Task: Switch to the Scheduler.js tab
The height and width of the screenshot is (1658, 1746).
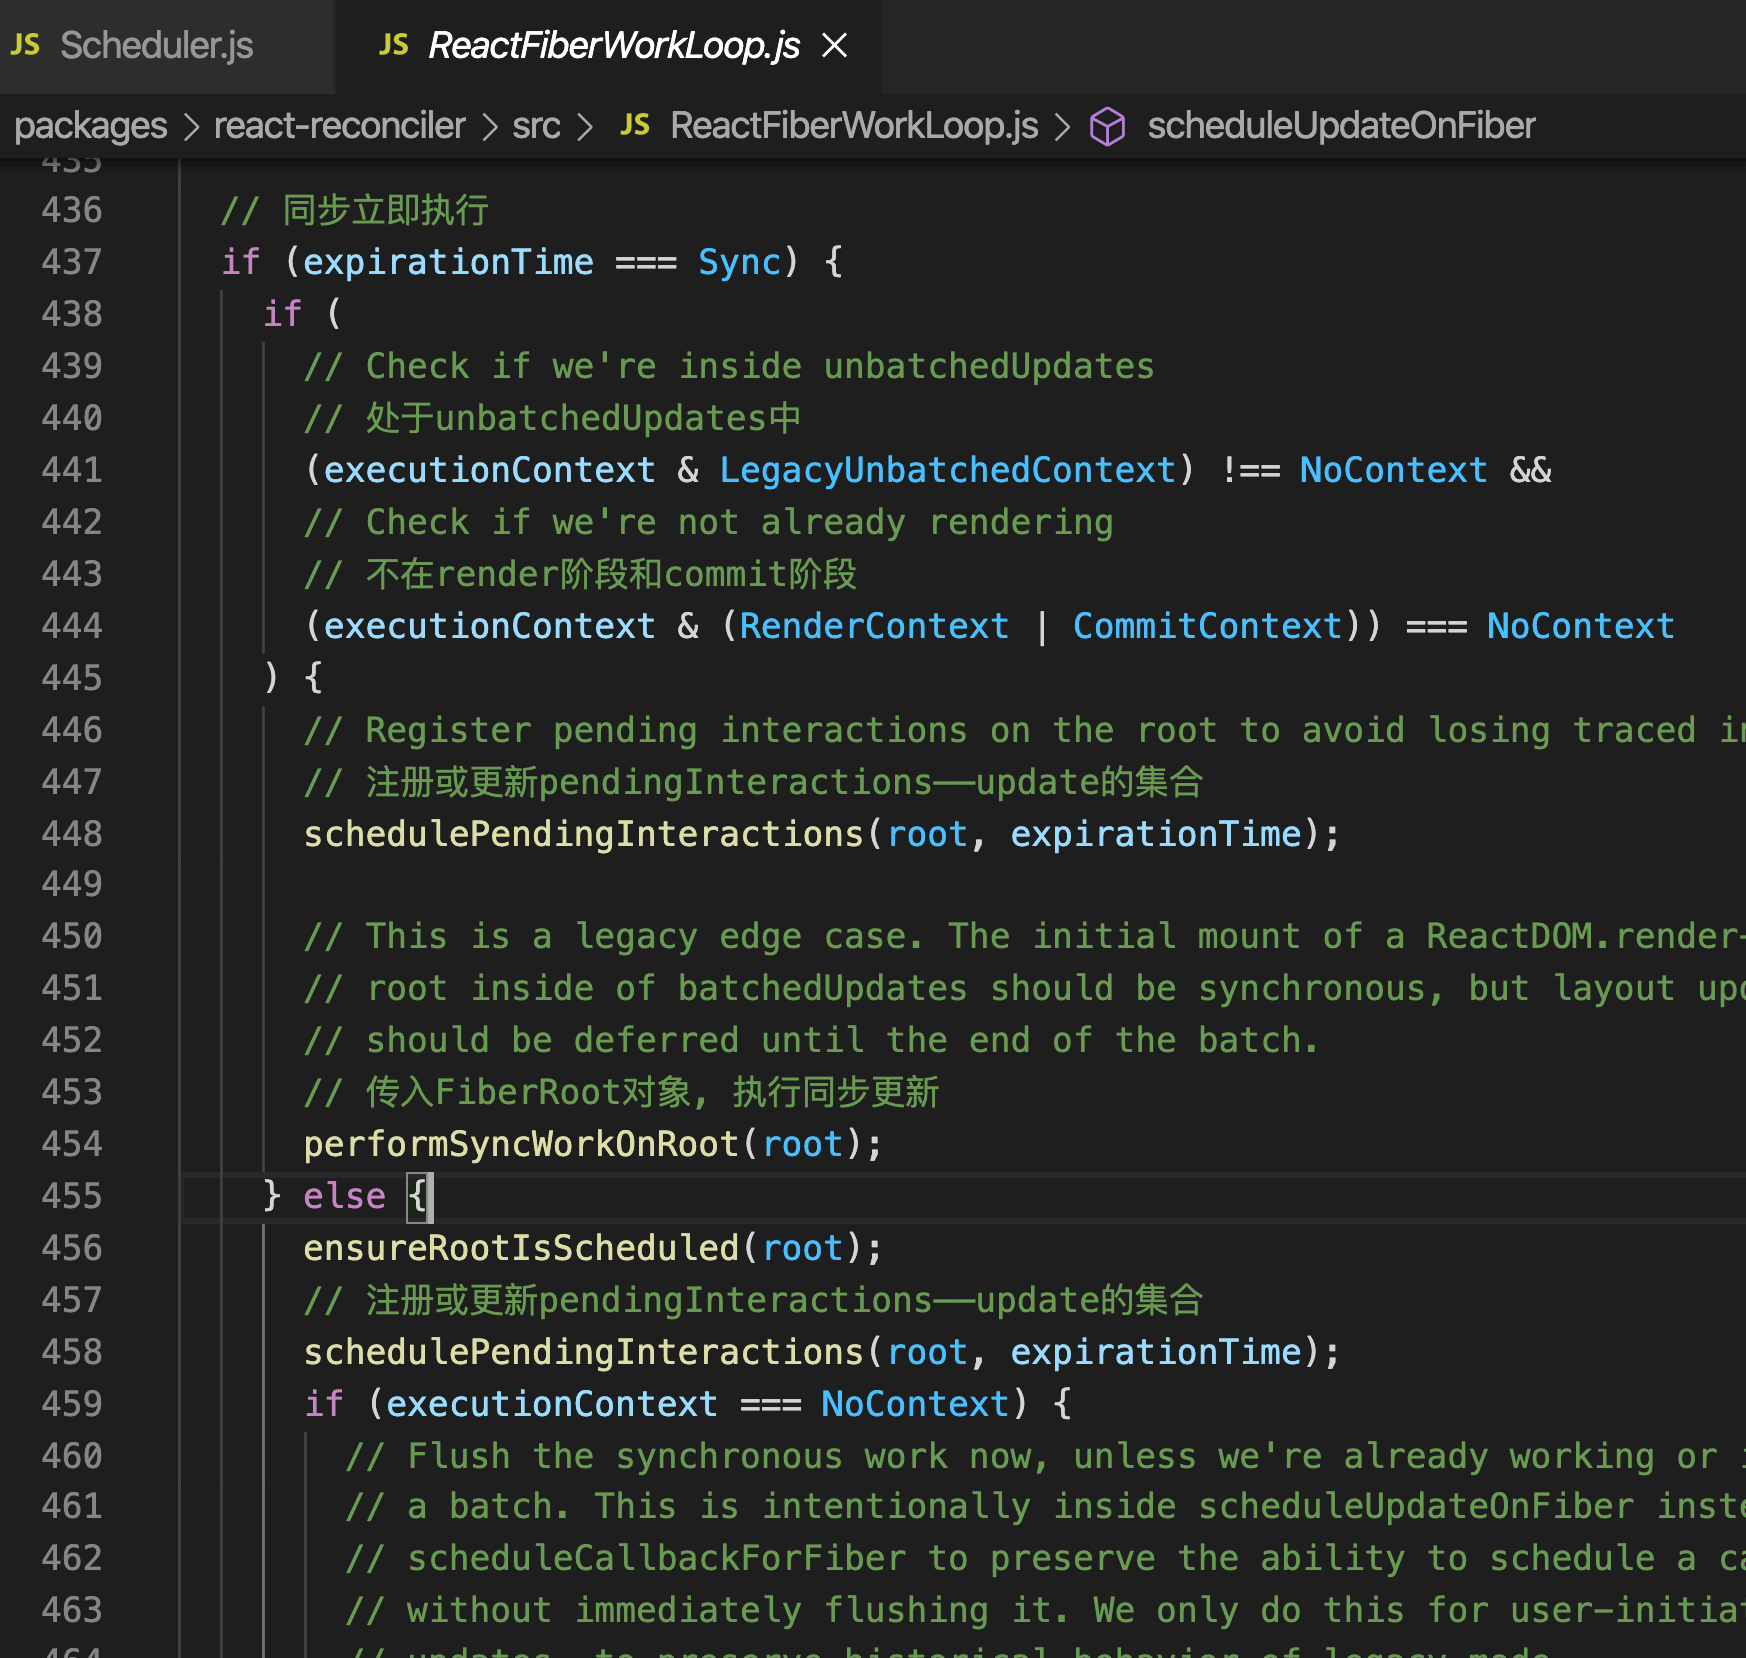Action: 157,46
